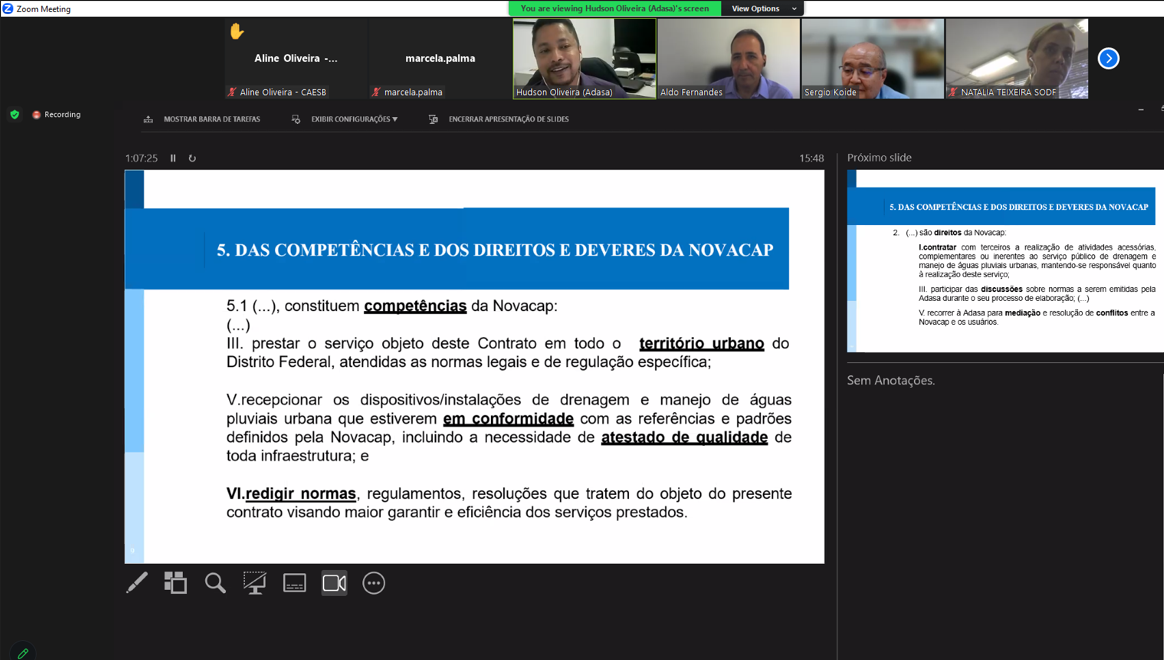1164x660 pixels.
Task: Minimize the presenter view window
Action: click(x=1141, y=110)
